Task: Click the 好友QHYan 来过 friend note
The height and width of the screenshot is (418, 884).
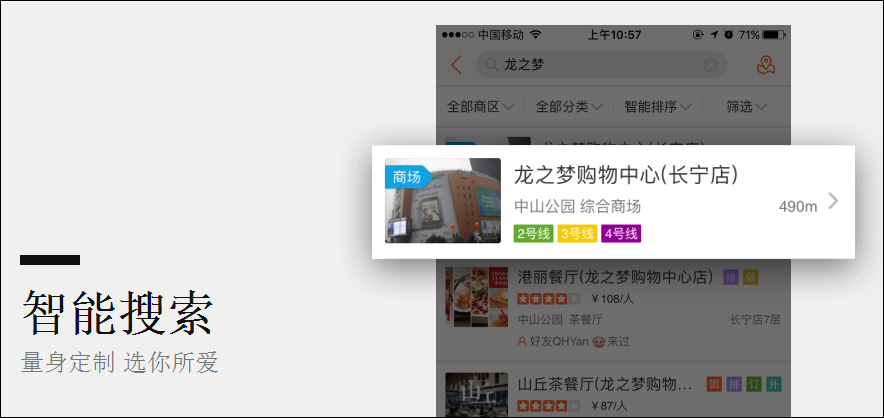Action: 573,341
